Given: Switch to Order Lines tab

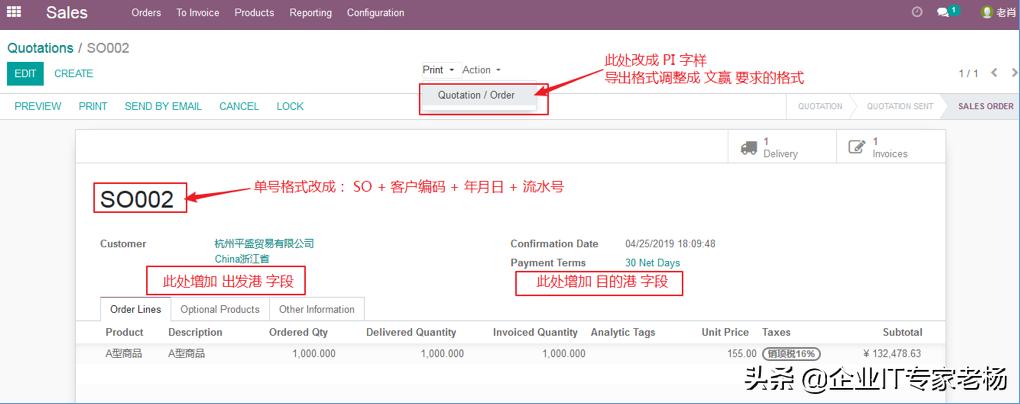Looking at the screenshot, I should tap(135, 309).
